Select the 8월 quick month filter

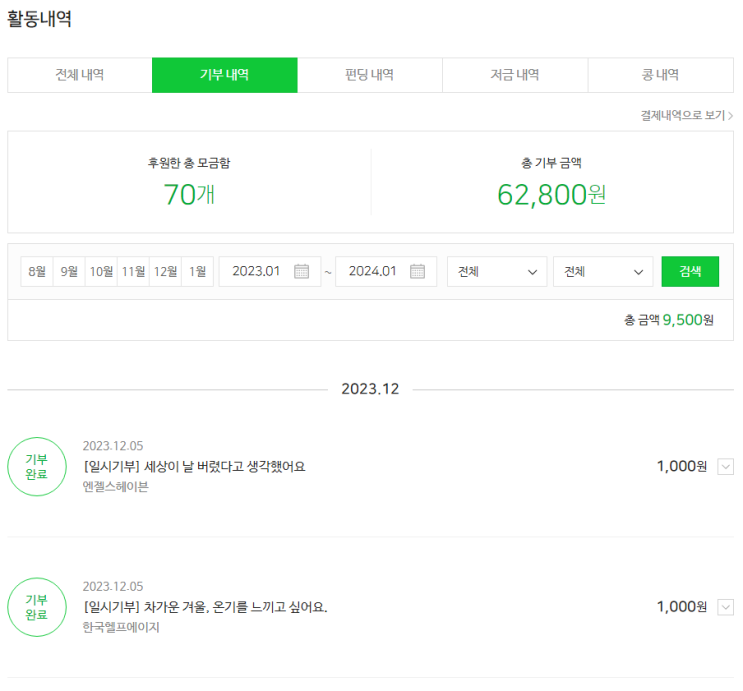click(x=37, y=271)
